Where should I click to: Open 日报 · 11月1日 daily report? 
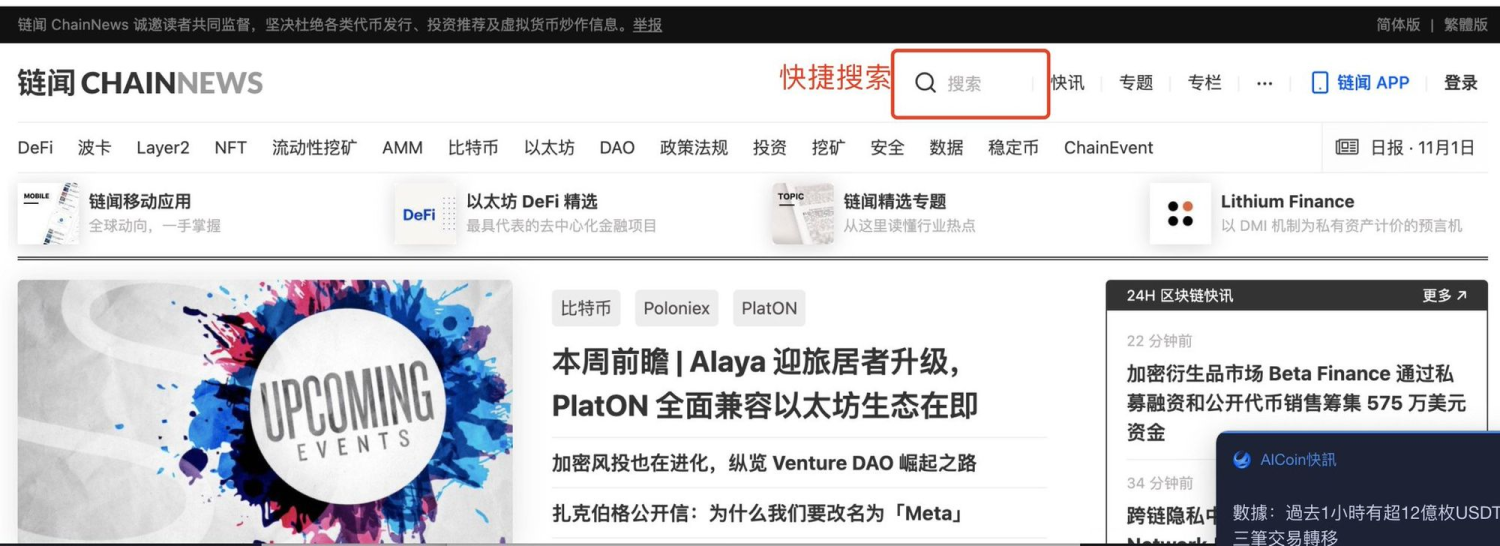[x=1422, y=148]
